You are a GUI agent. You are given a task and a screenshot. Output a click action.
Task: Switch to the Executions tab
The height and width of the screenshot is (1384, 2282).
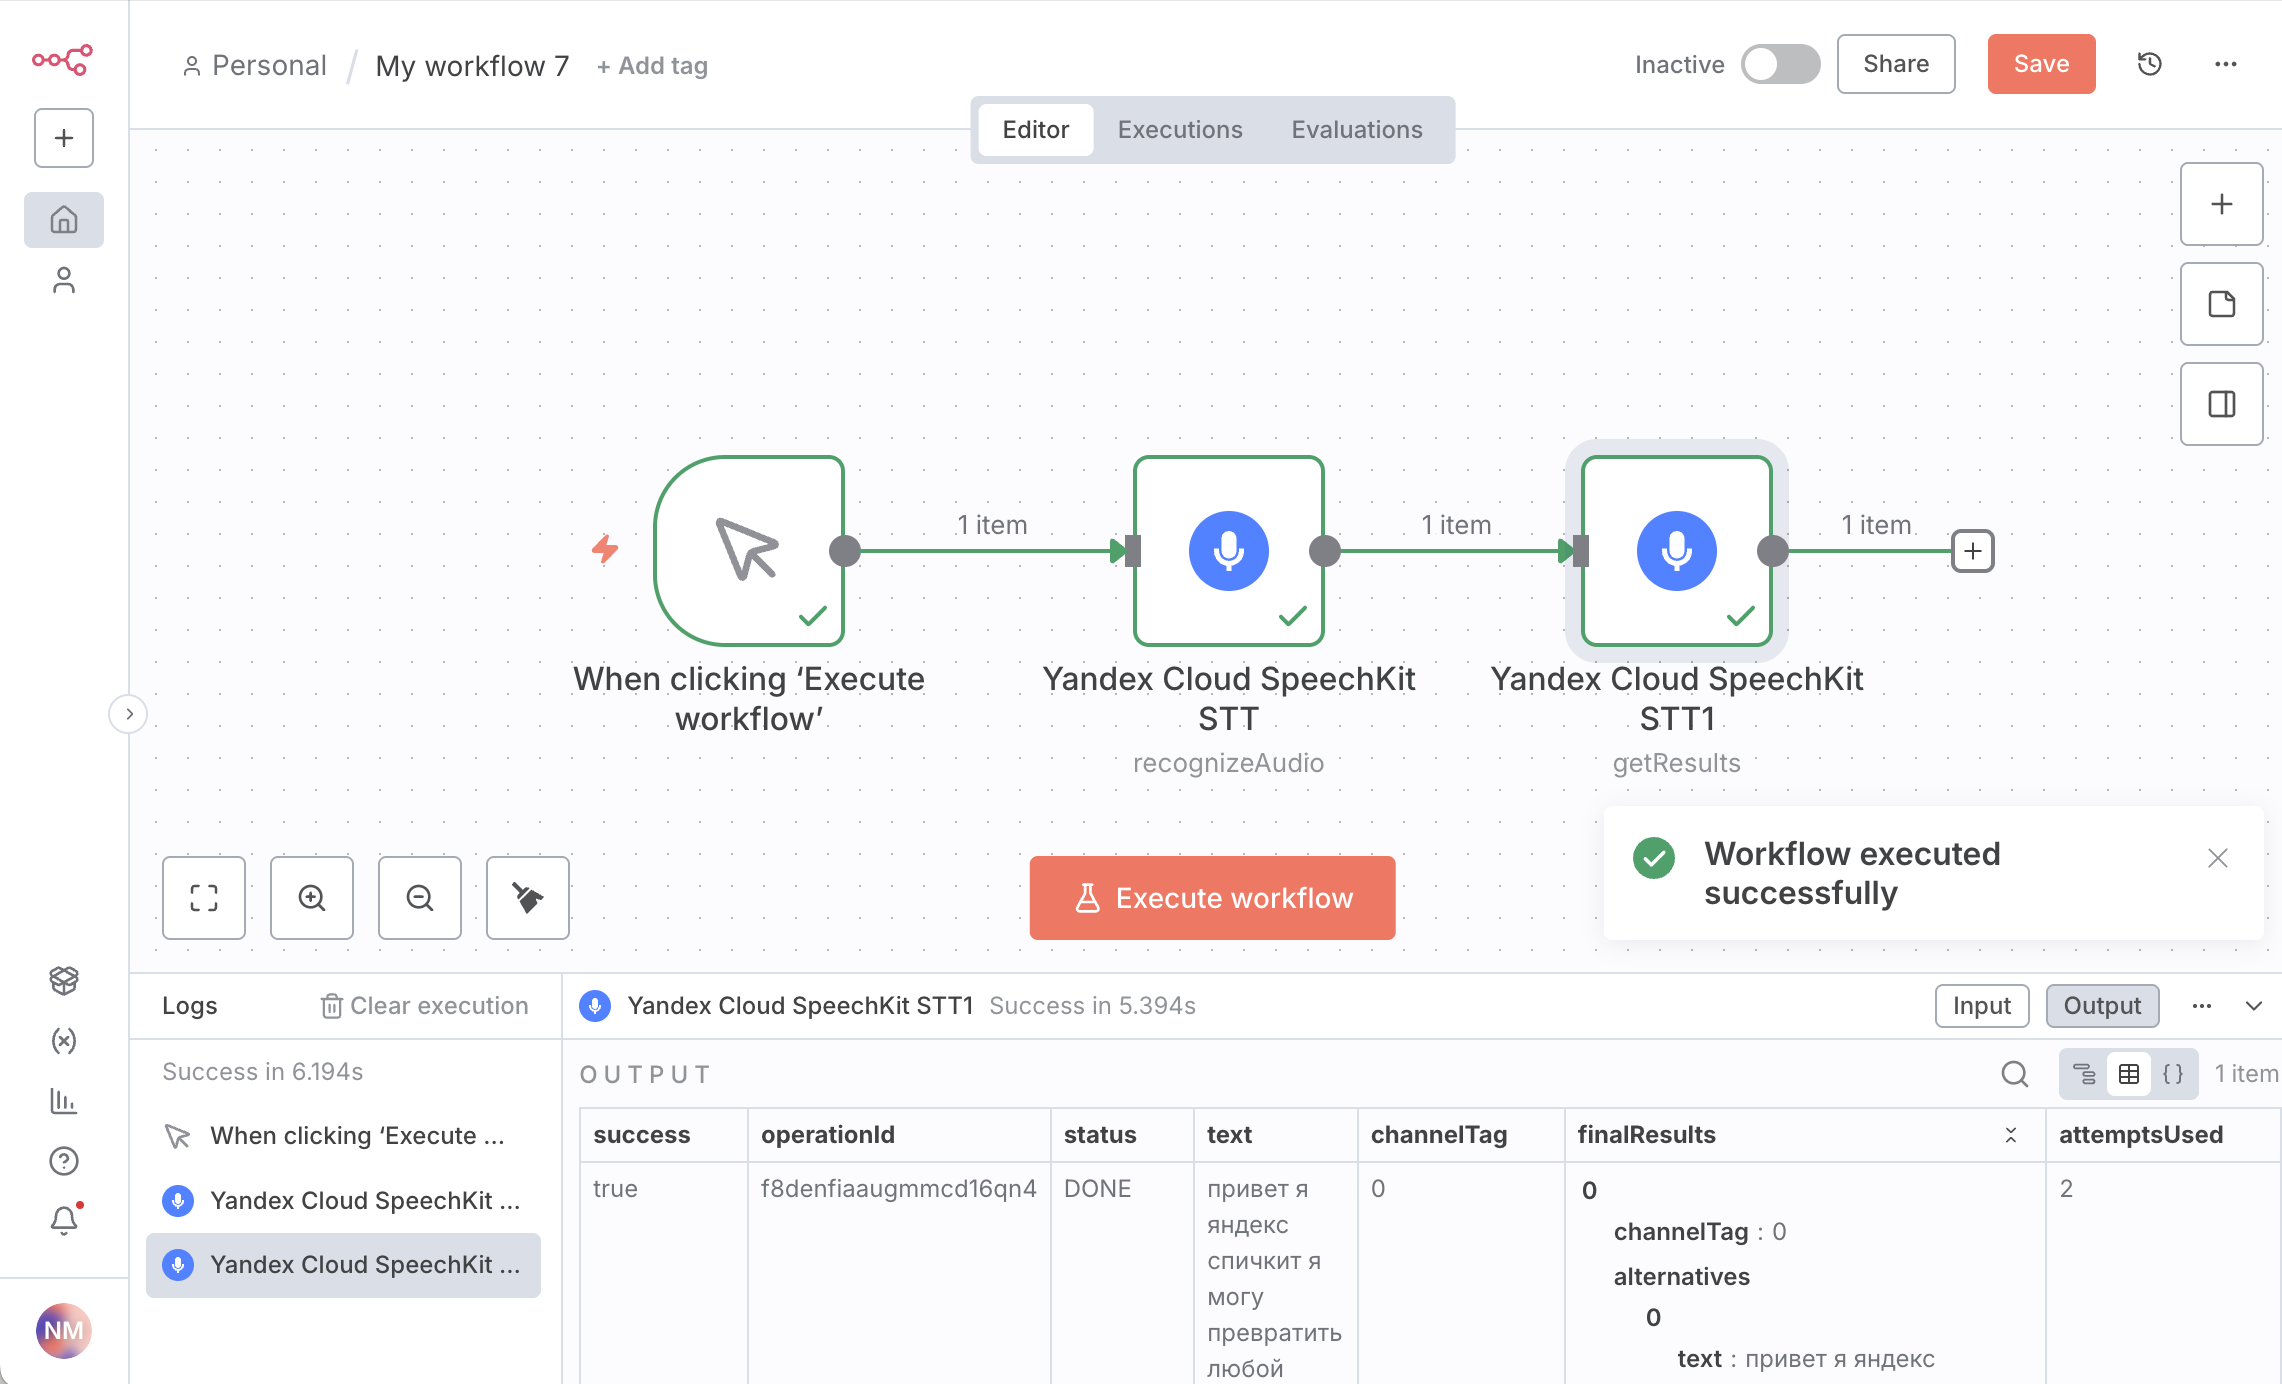[1180, 129]
